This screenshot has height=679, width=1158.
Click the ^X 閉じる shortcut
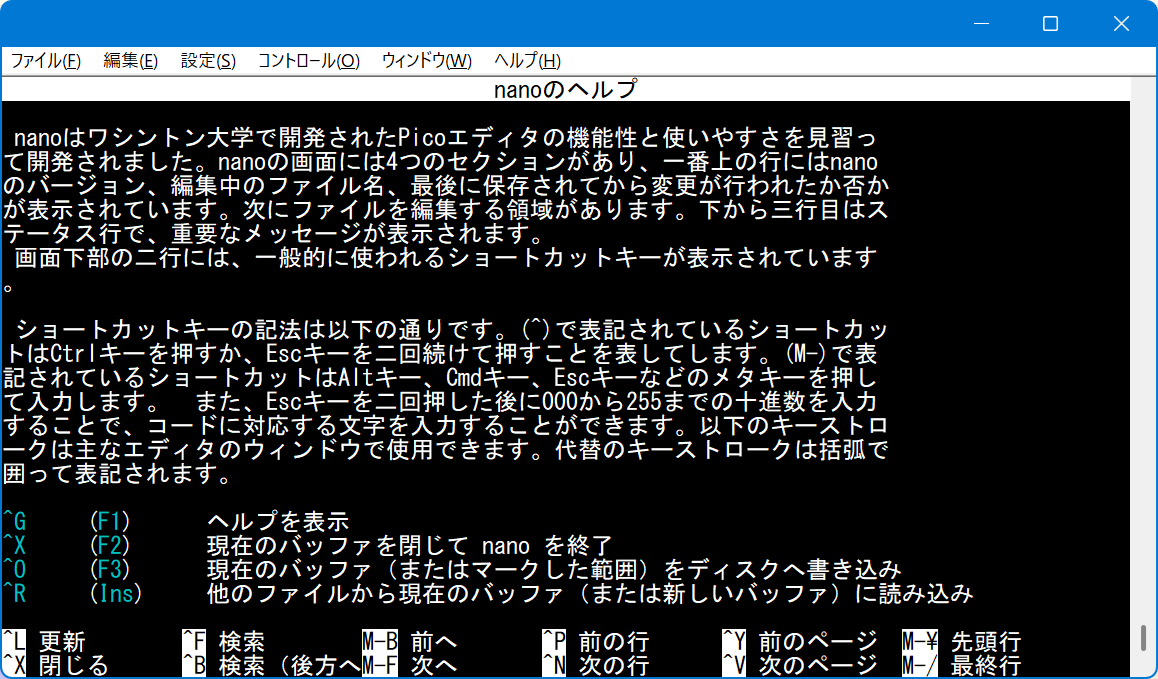(56, 666)
